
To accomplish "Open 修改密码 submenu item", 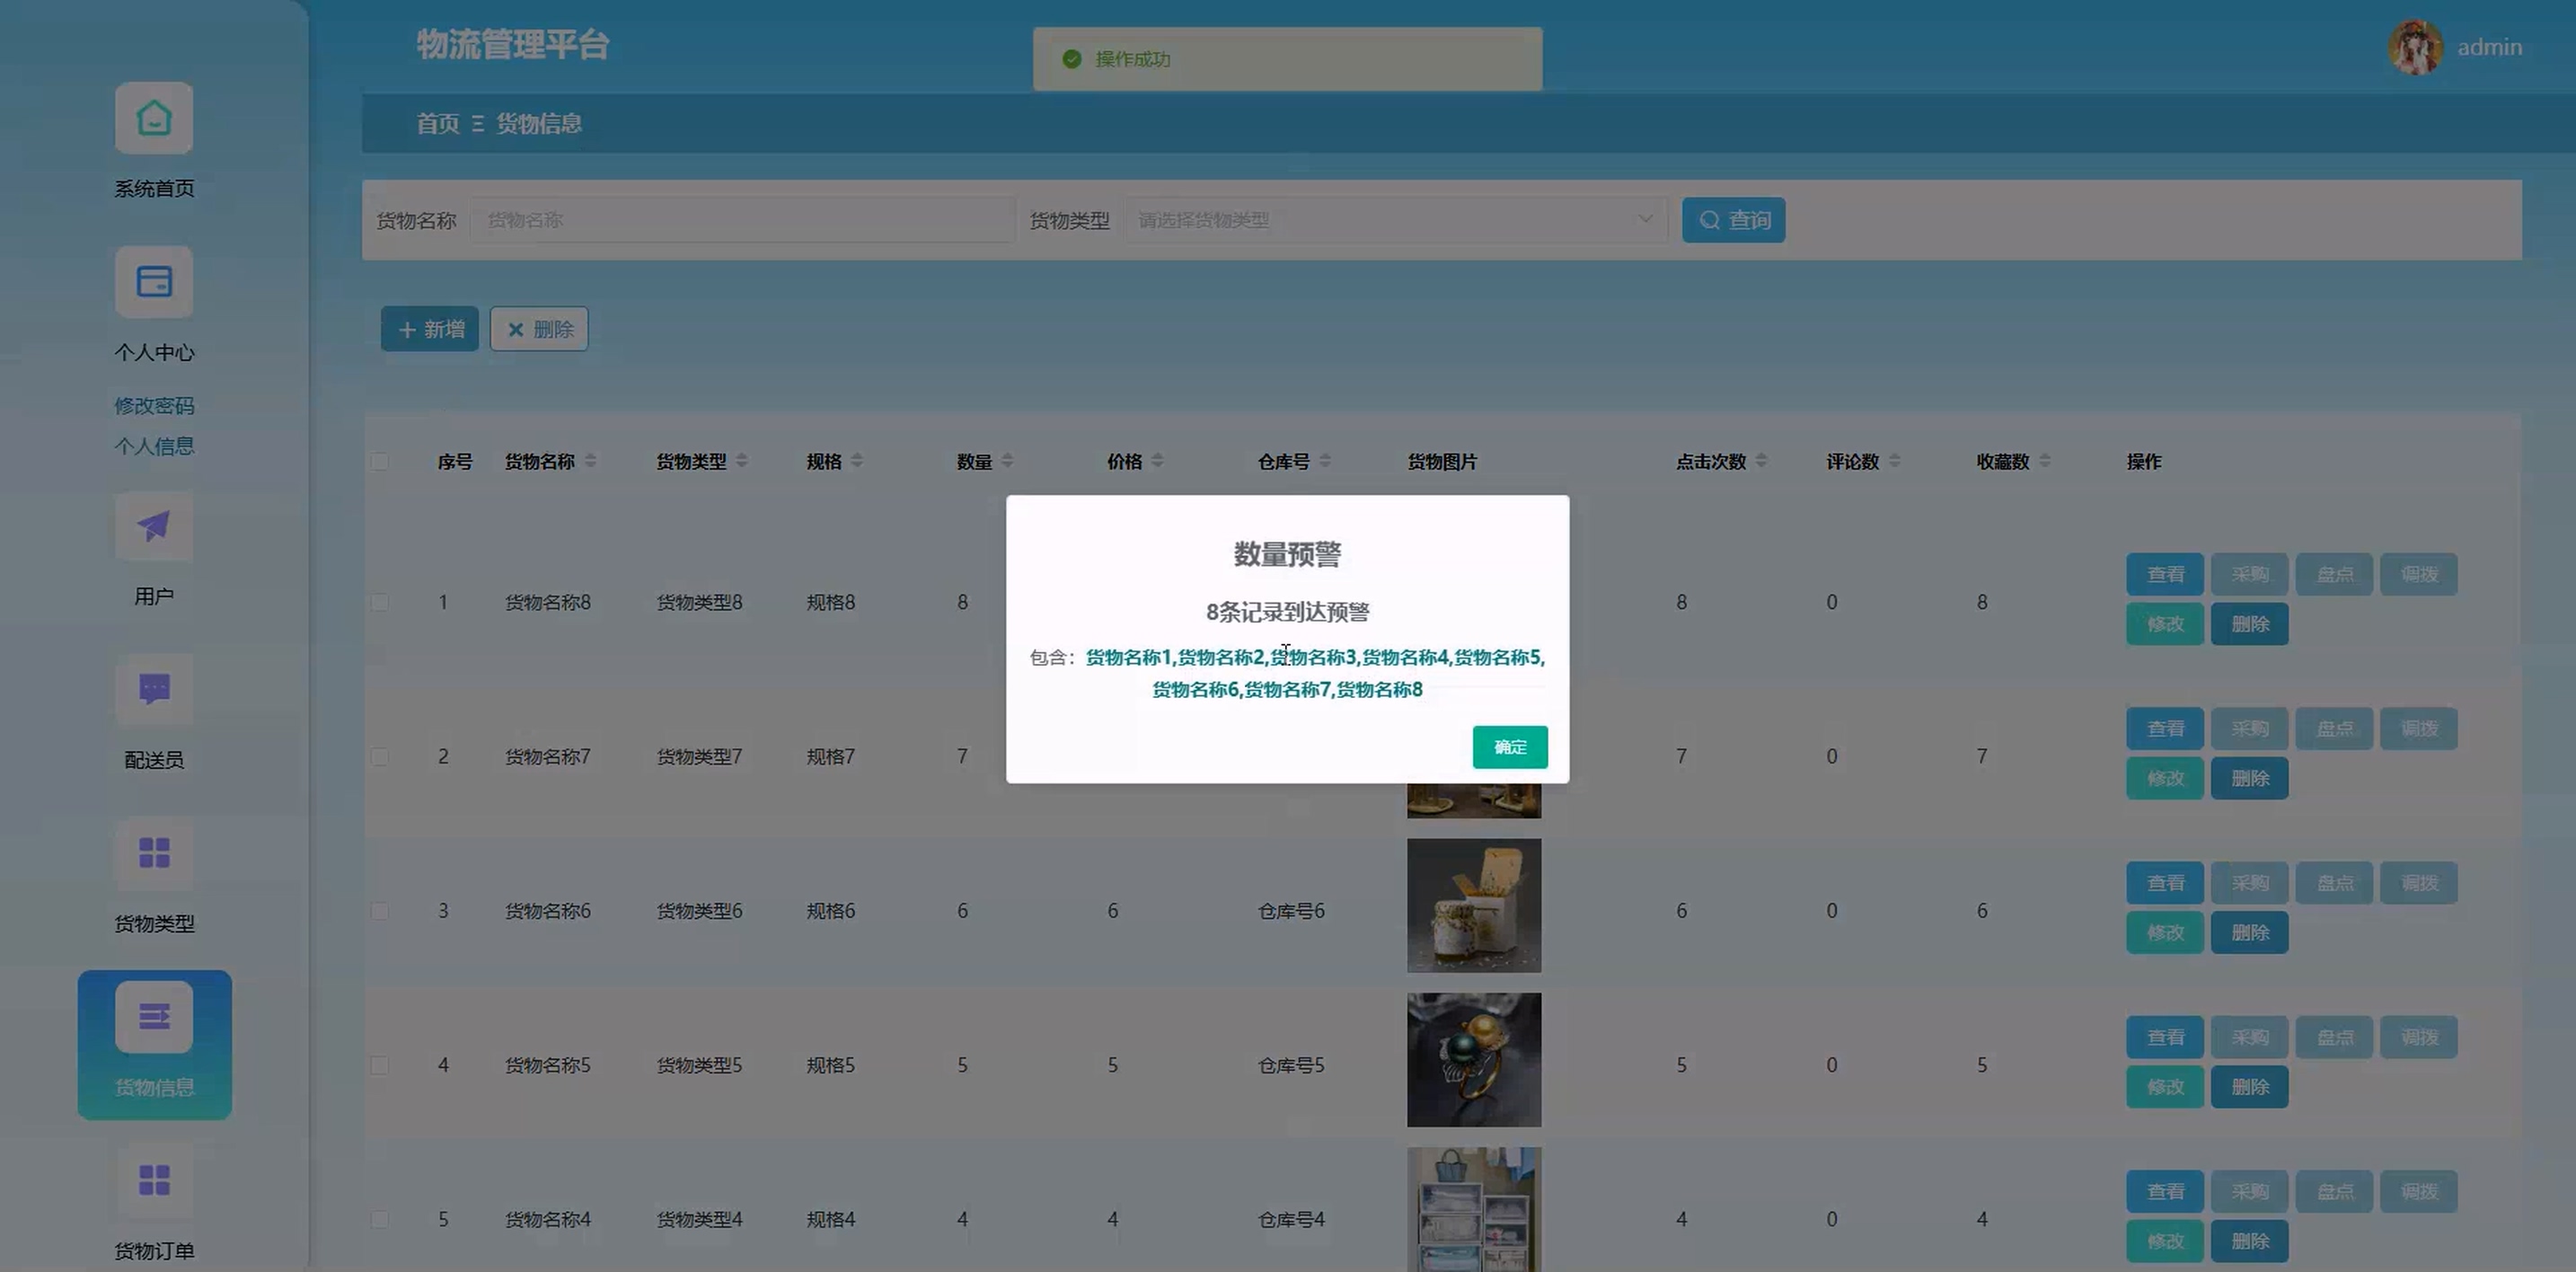I will (x=154, y=405).
